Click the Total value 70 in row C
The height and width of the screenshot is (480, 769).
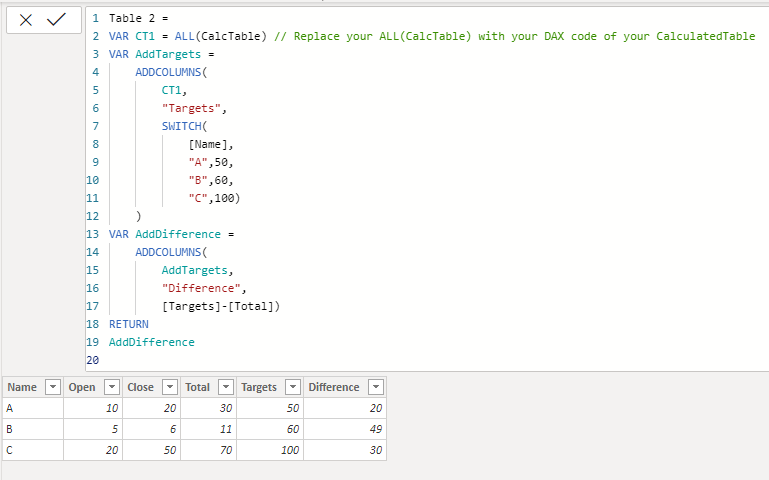point(208,450)
